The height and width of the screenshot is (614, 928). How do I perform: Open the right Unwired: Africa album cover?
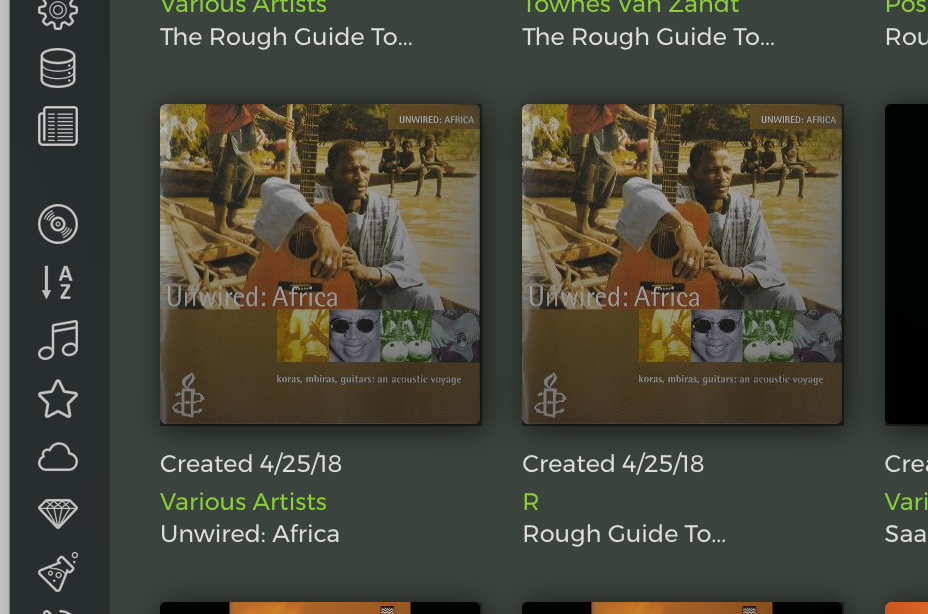(682, 264)
